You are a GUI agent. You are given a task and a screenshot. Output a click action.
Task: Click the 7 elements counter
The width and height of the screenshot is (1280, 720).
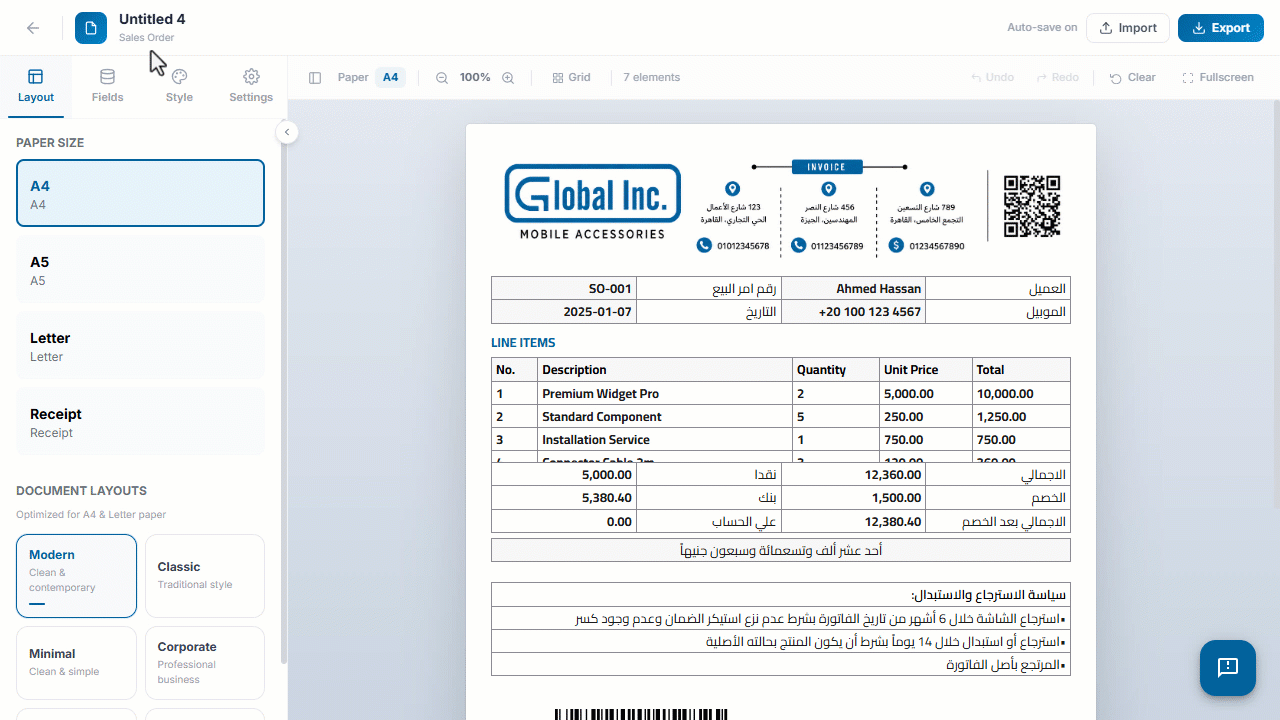tap(652, 78)
